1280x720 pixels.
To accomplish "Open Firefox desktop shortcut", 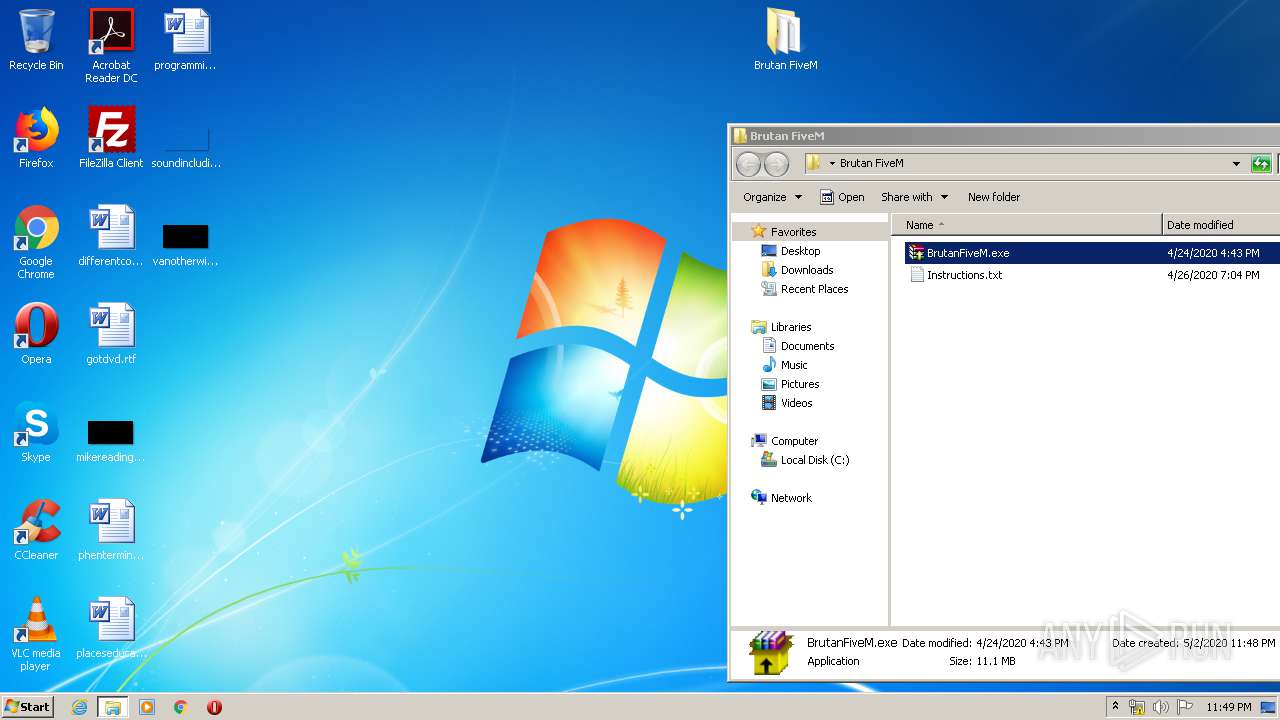I will (36, 138).
